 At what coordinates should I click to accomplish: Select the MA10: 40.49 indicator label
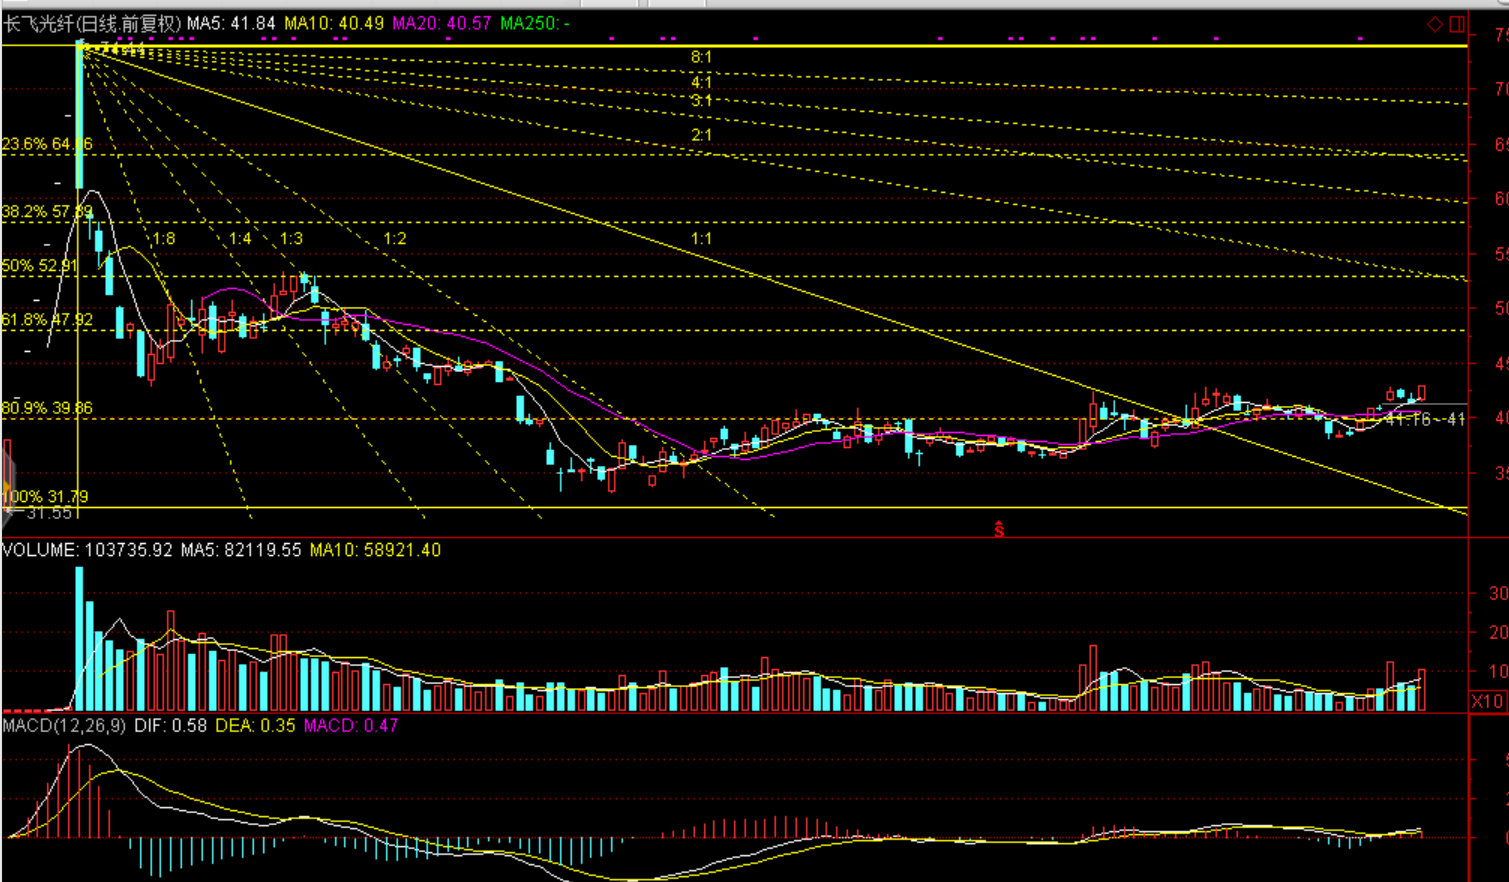(x=334, y=23)
